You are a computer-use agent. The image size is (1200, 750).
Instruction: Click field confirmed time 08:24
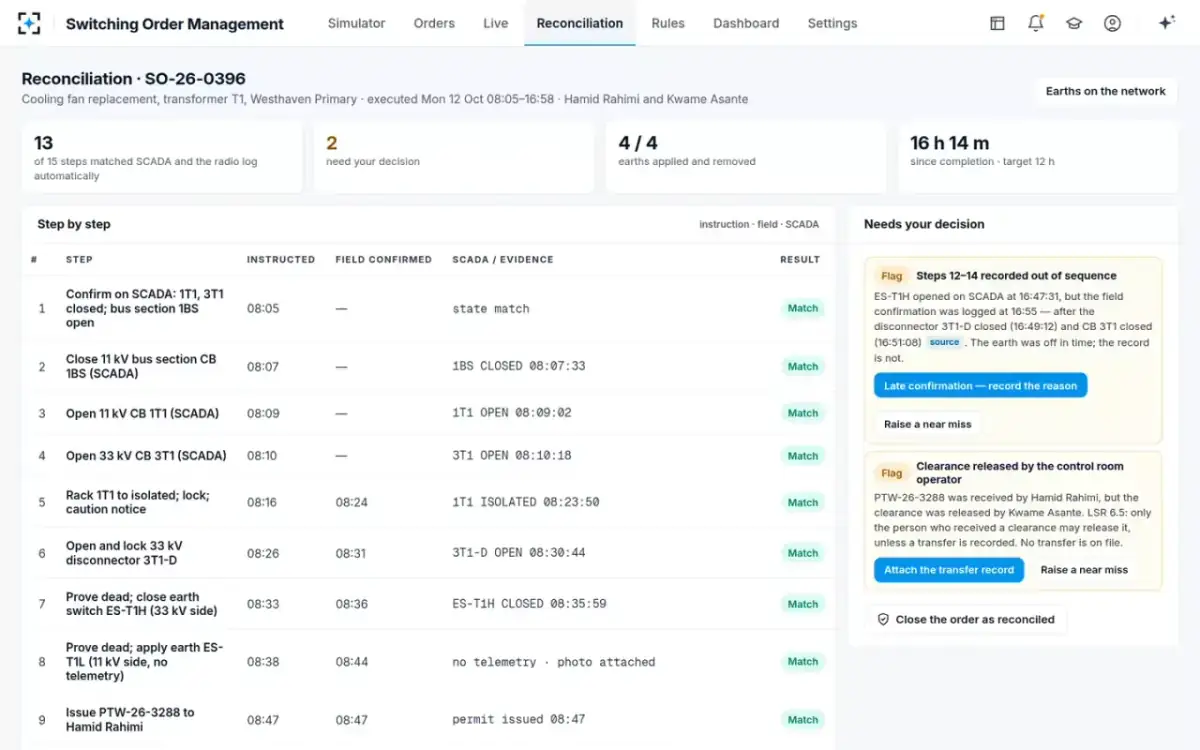[x=352, y=502]
